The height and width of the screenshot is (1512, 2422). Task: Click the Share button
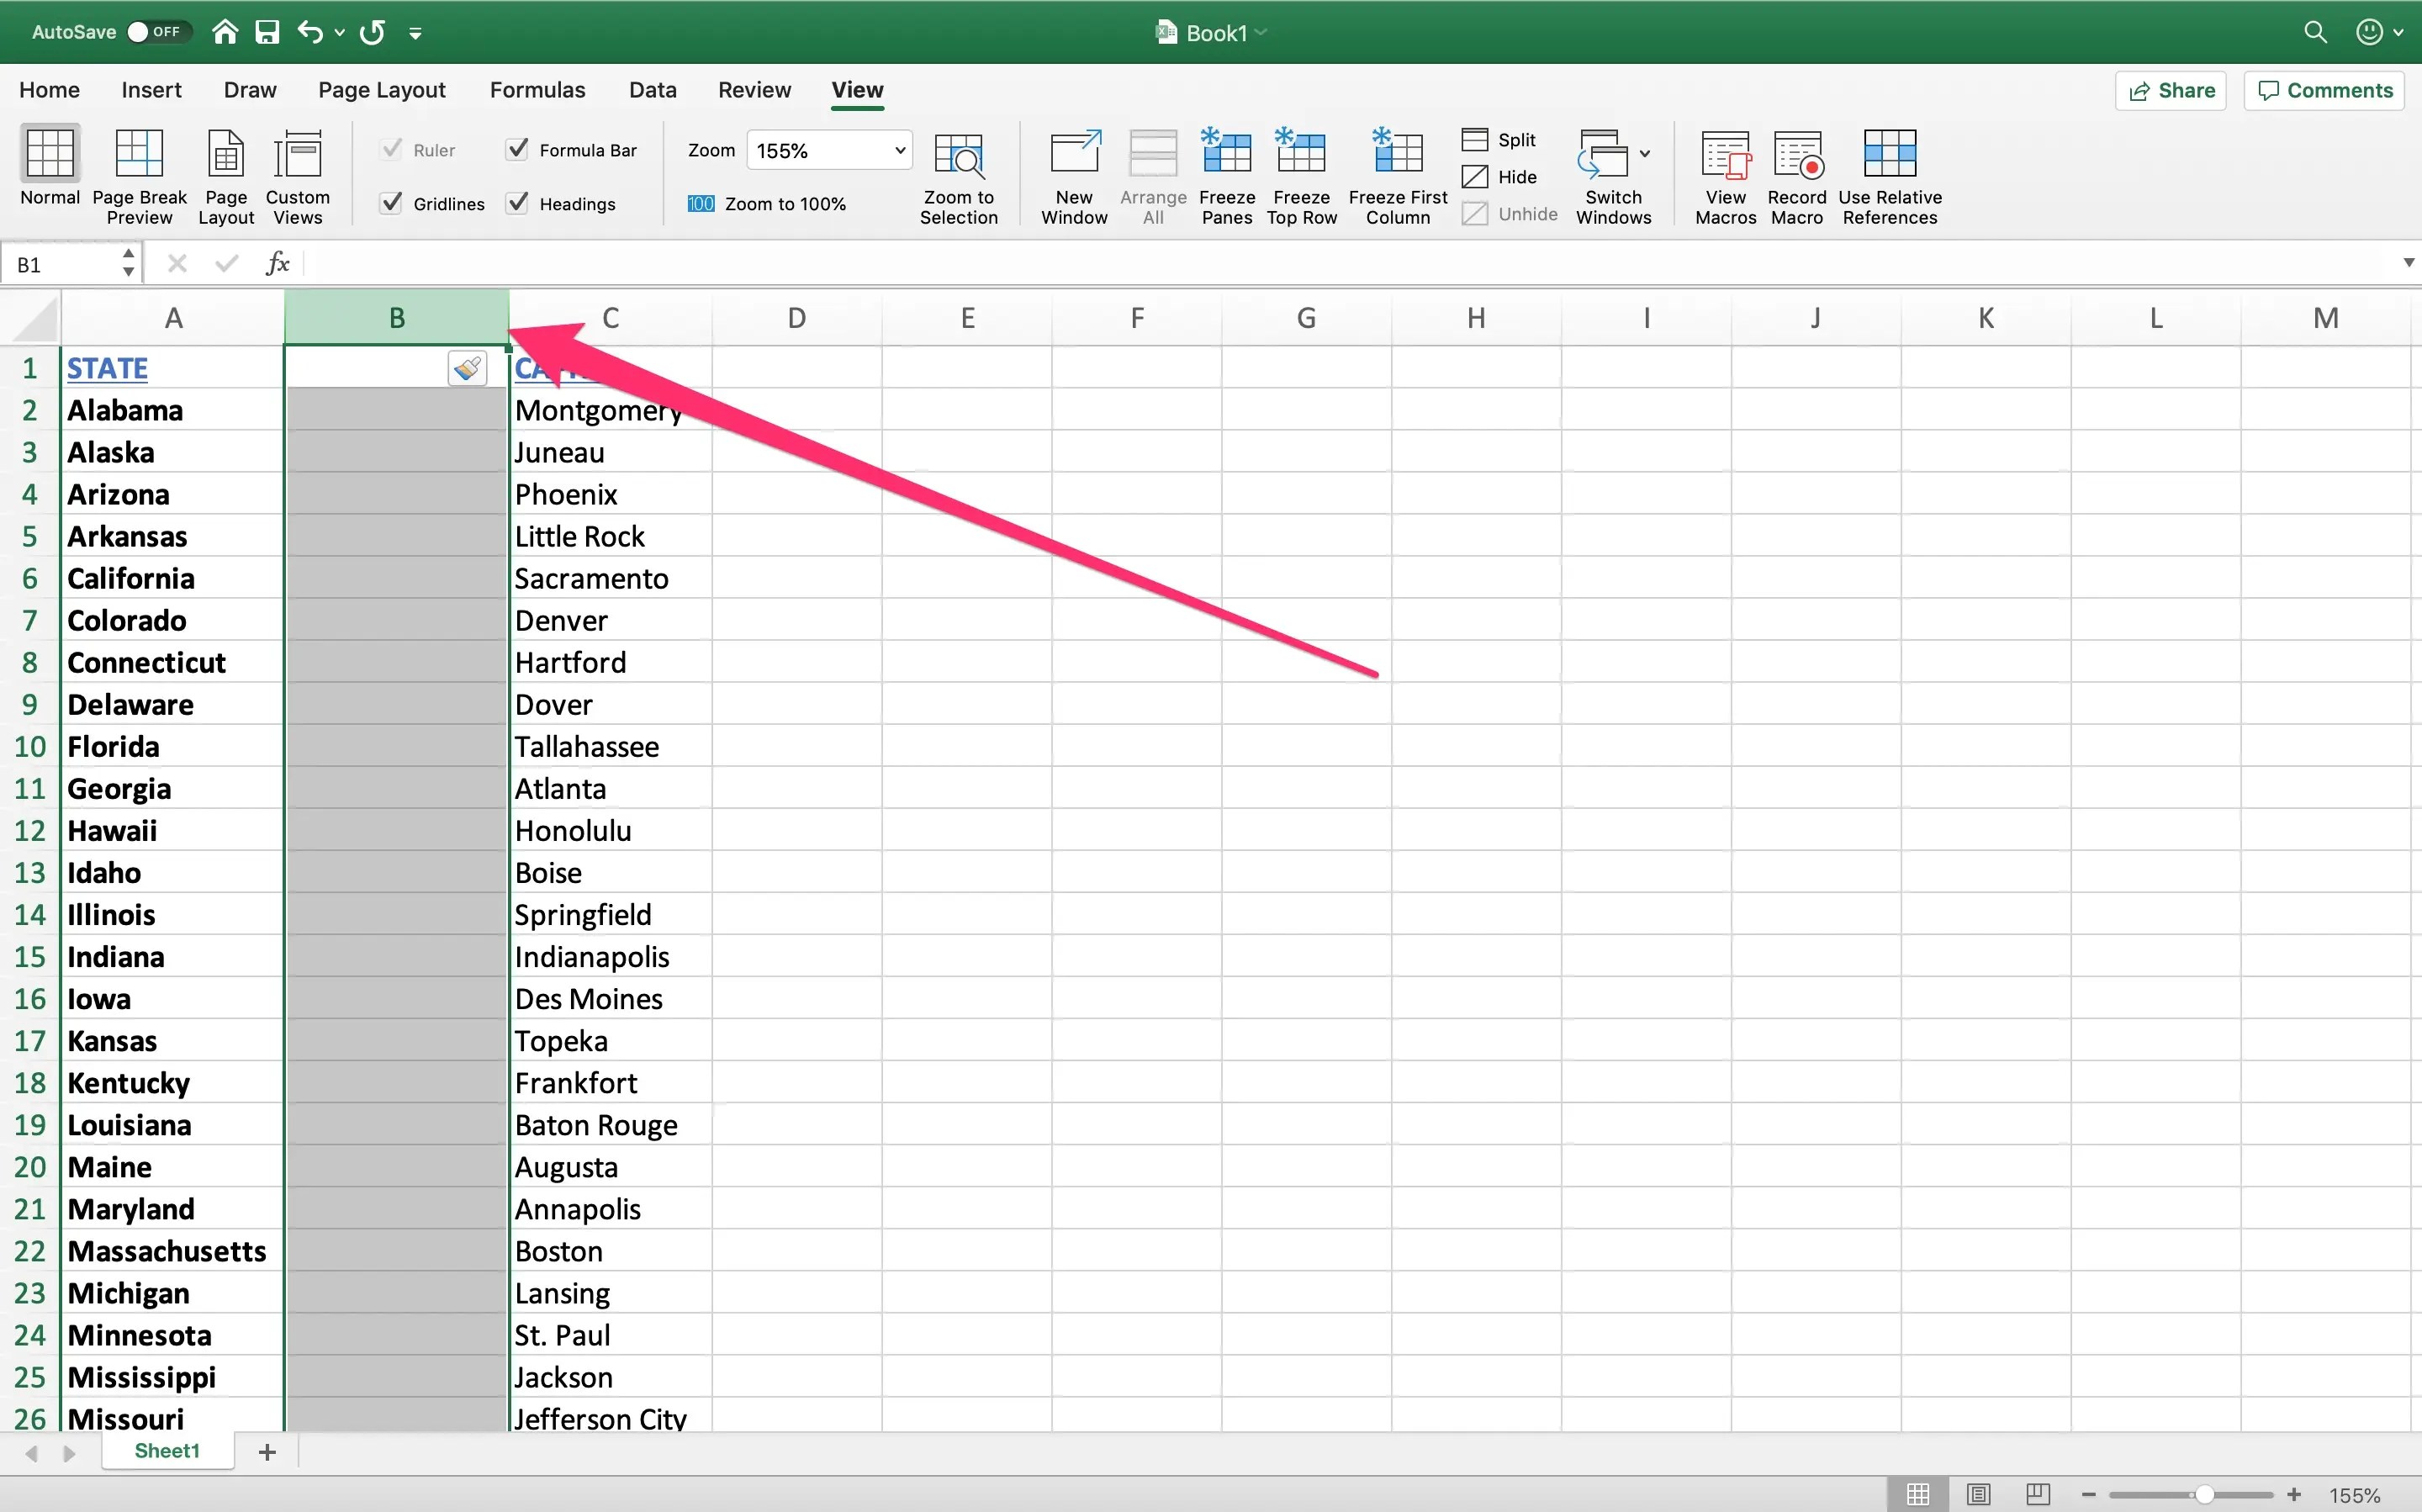pyautogui.click(x=2171, y=90)
